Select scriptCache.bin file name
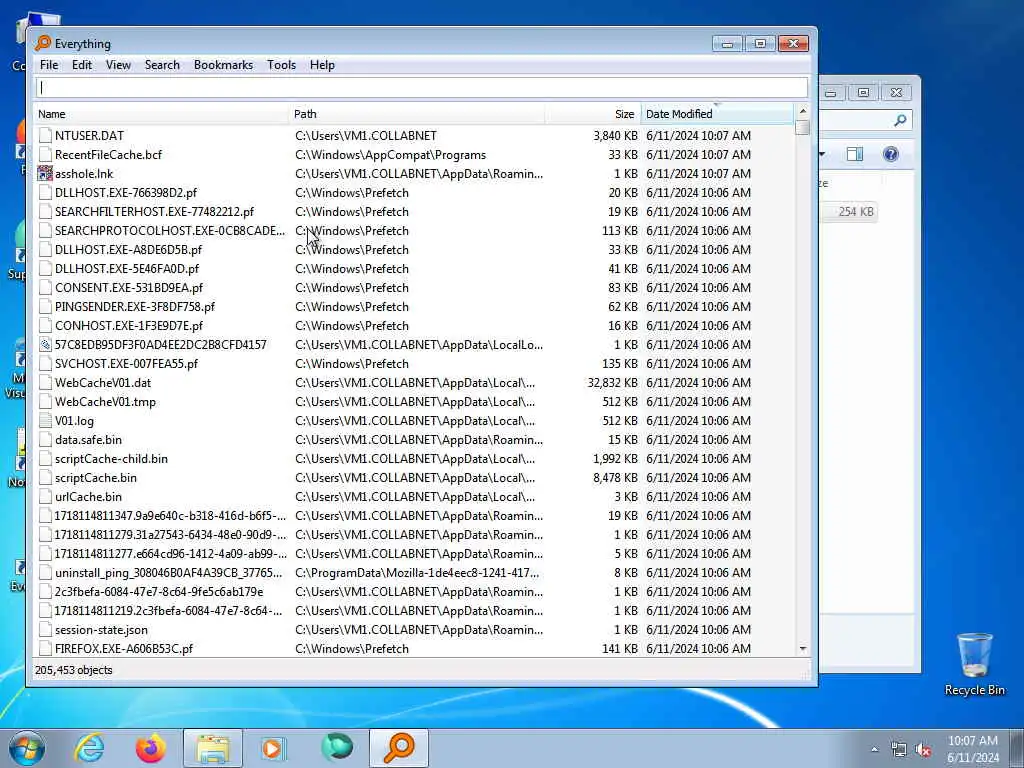The width and height of the screenshot is (1024, 768). coord(96,477)
